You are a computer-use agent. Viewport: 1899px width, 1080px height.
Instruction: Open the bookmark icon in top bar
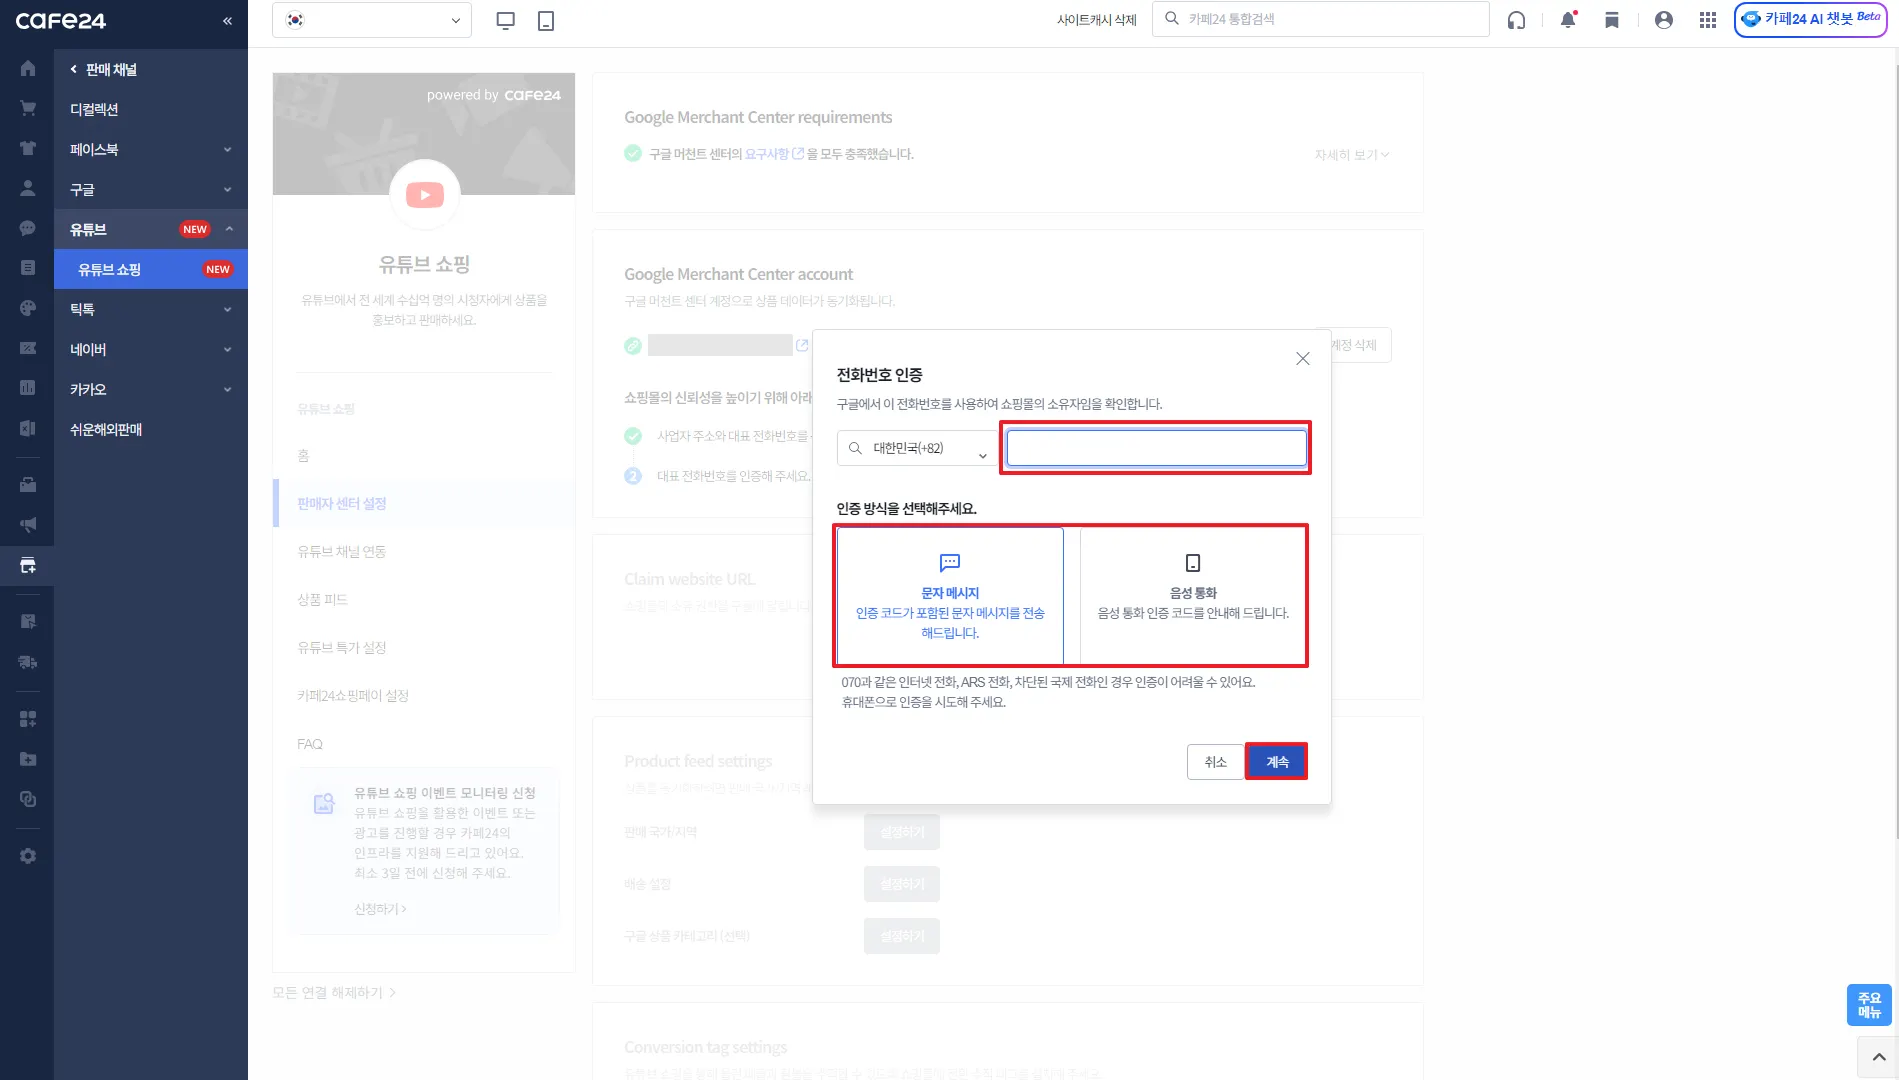pyautogui.click(x=1612, y=20)
